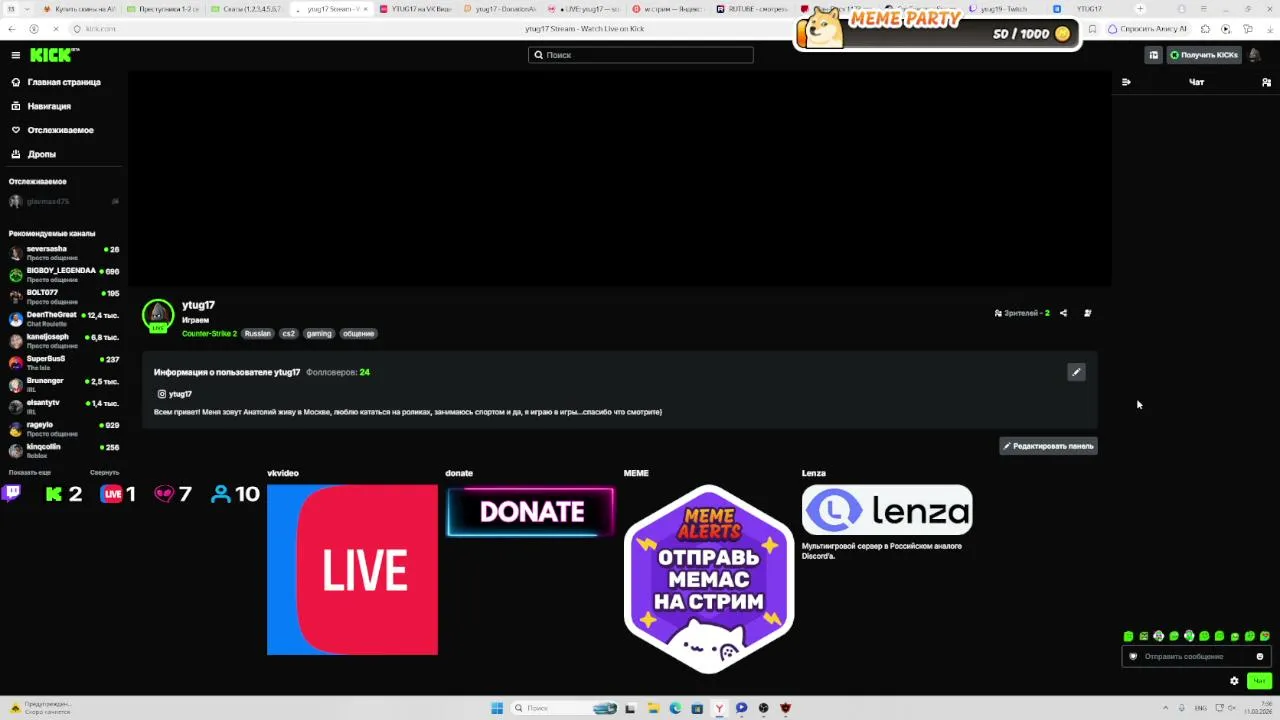Open recommended channel kingcollin
Screen dimensions: 1280x720
click(64, 451)
